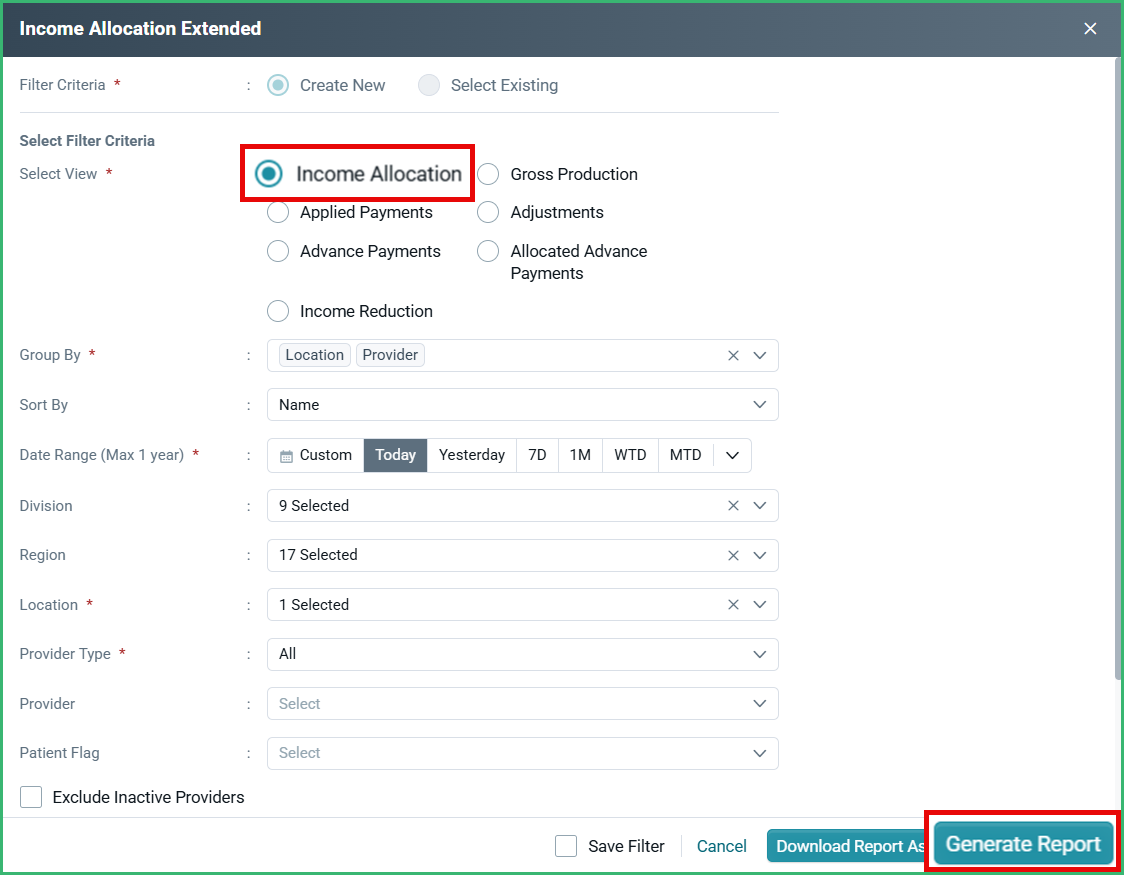Select the Advance Payments view
This screenshot has width=1124, height=875.
[x=277, y=251]
